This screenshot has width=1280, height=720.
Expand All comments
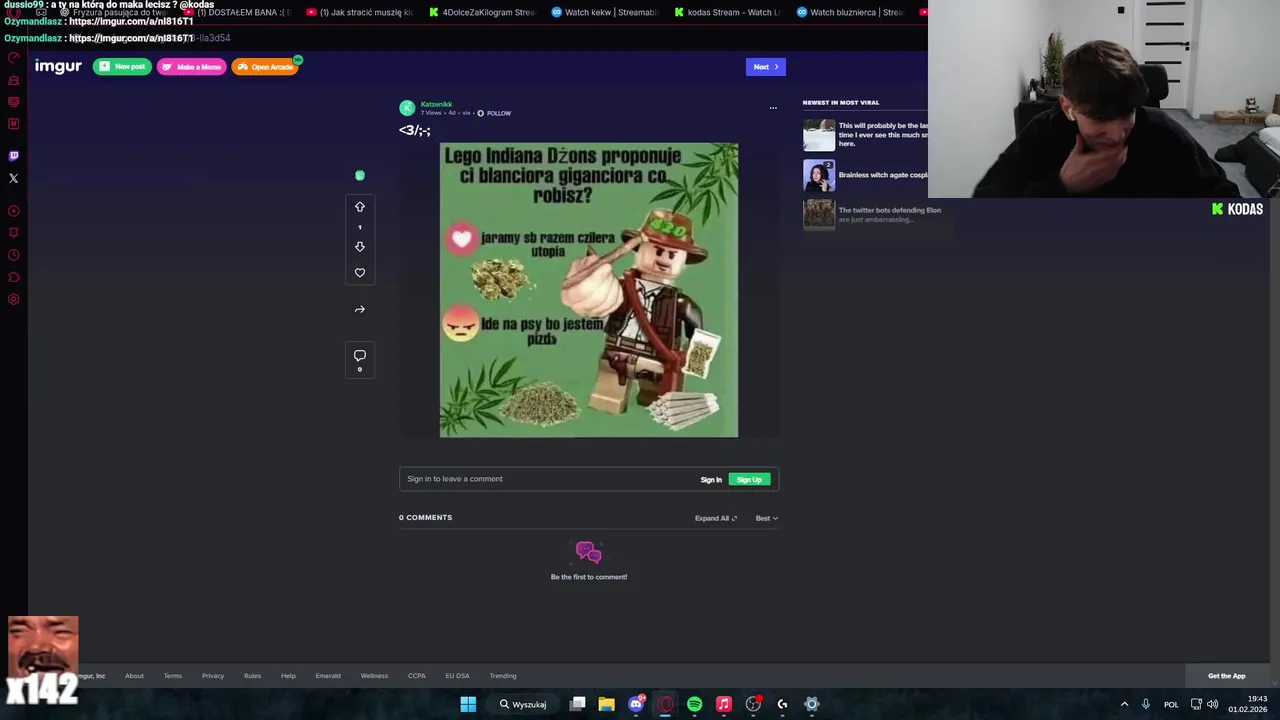[x=716, y=518]
